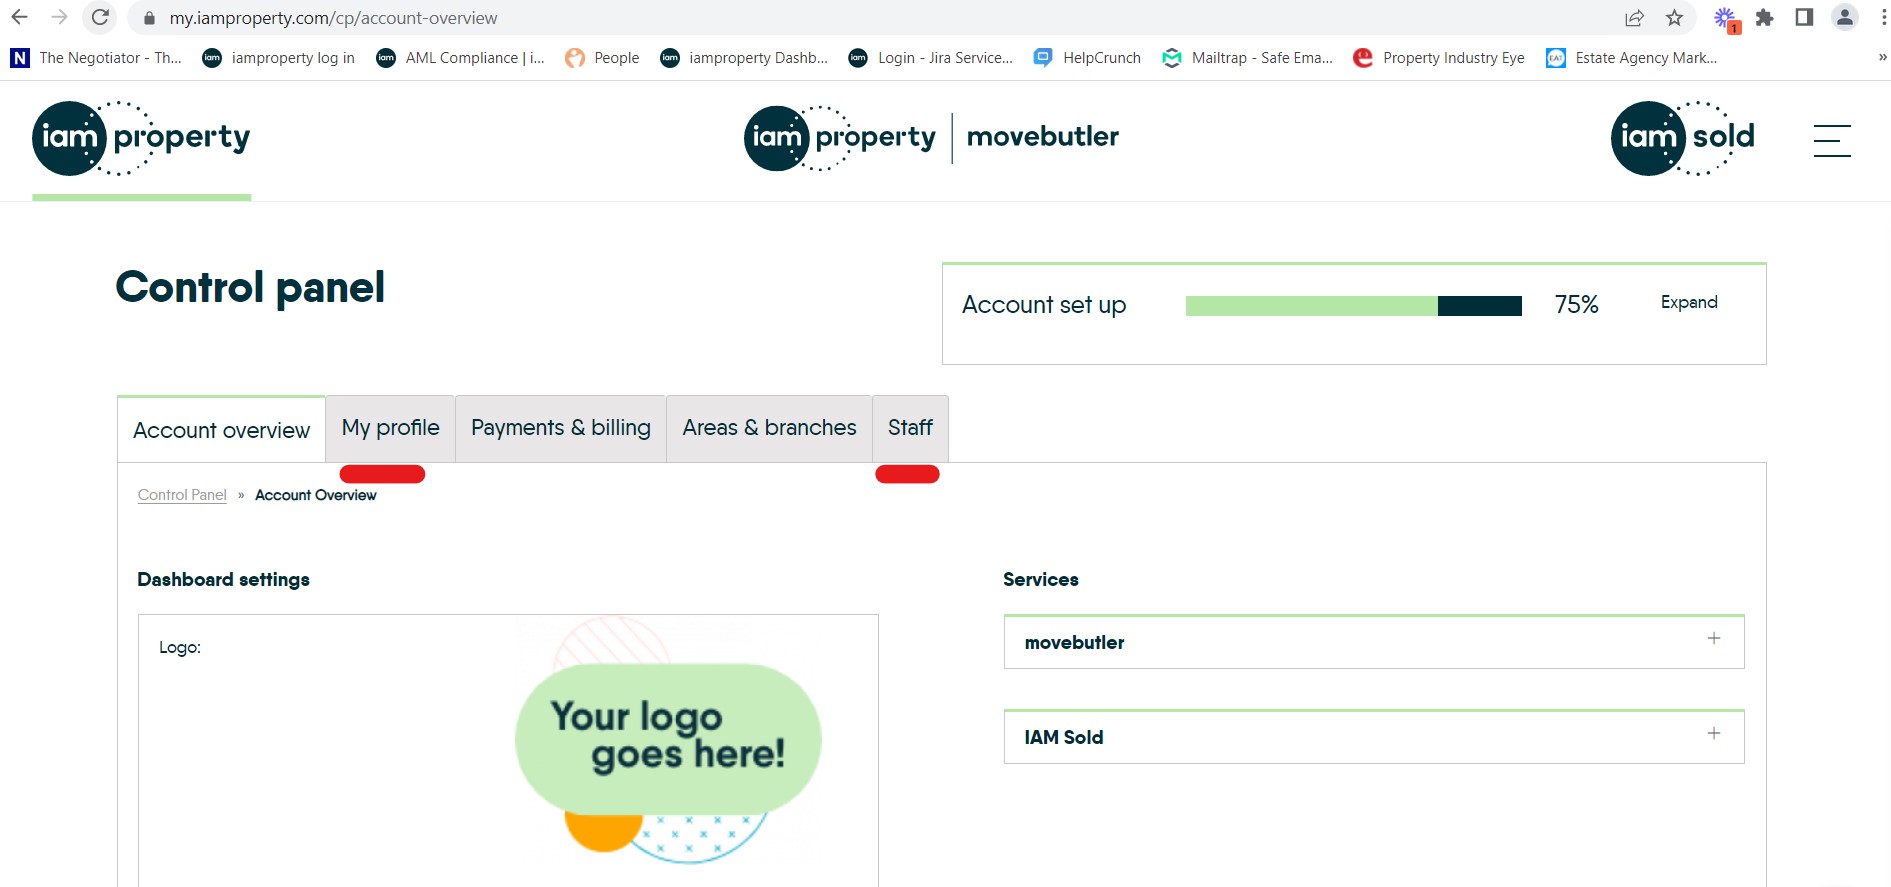Screen dimensions: 1891x887
Task: Switch to the Payments & billing tab
Action: click(x=560, y=428)
